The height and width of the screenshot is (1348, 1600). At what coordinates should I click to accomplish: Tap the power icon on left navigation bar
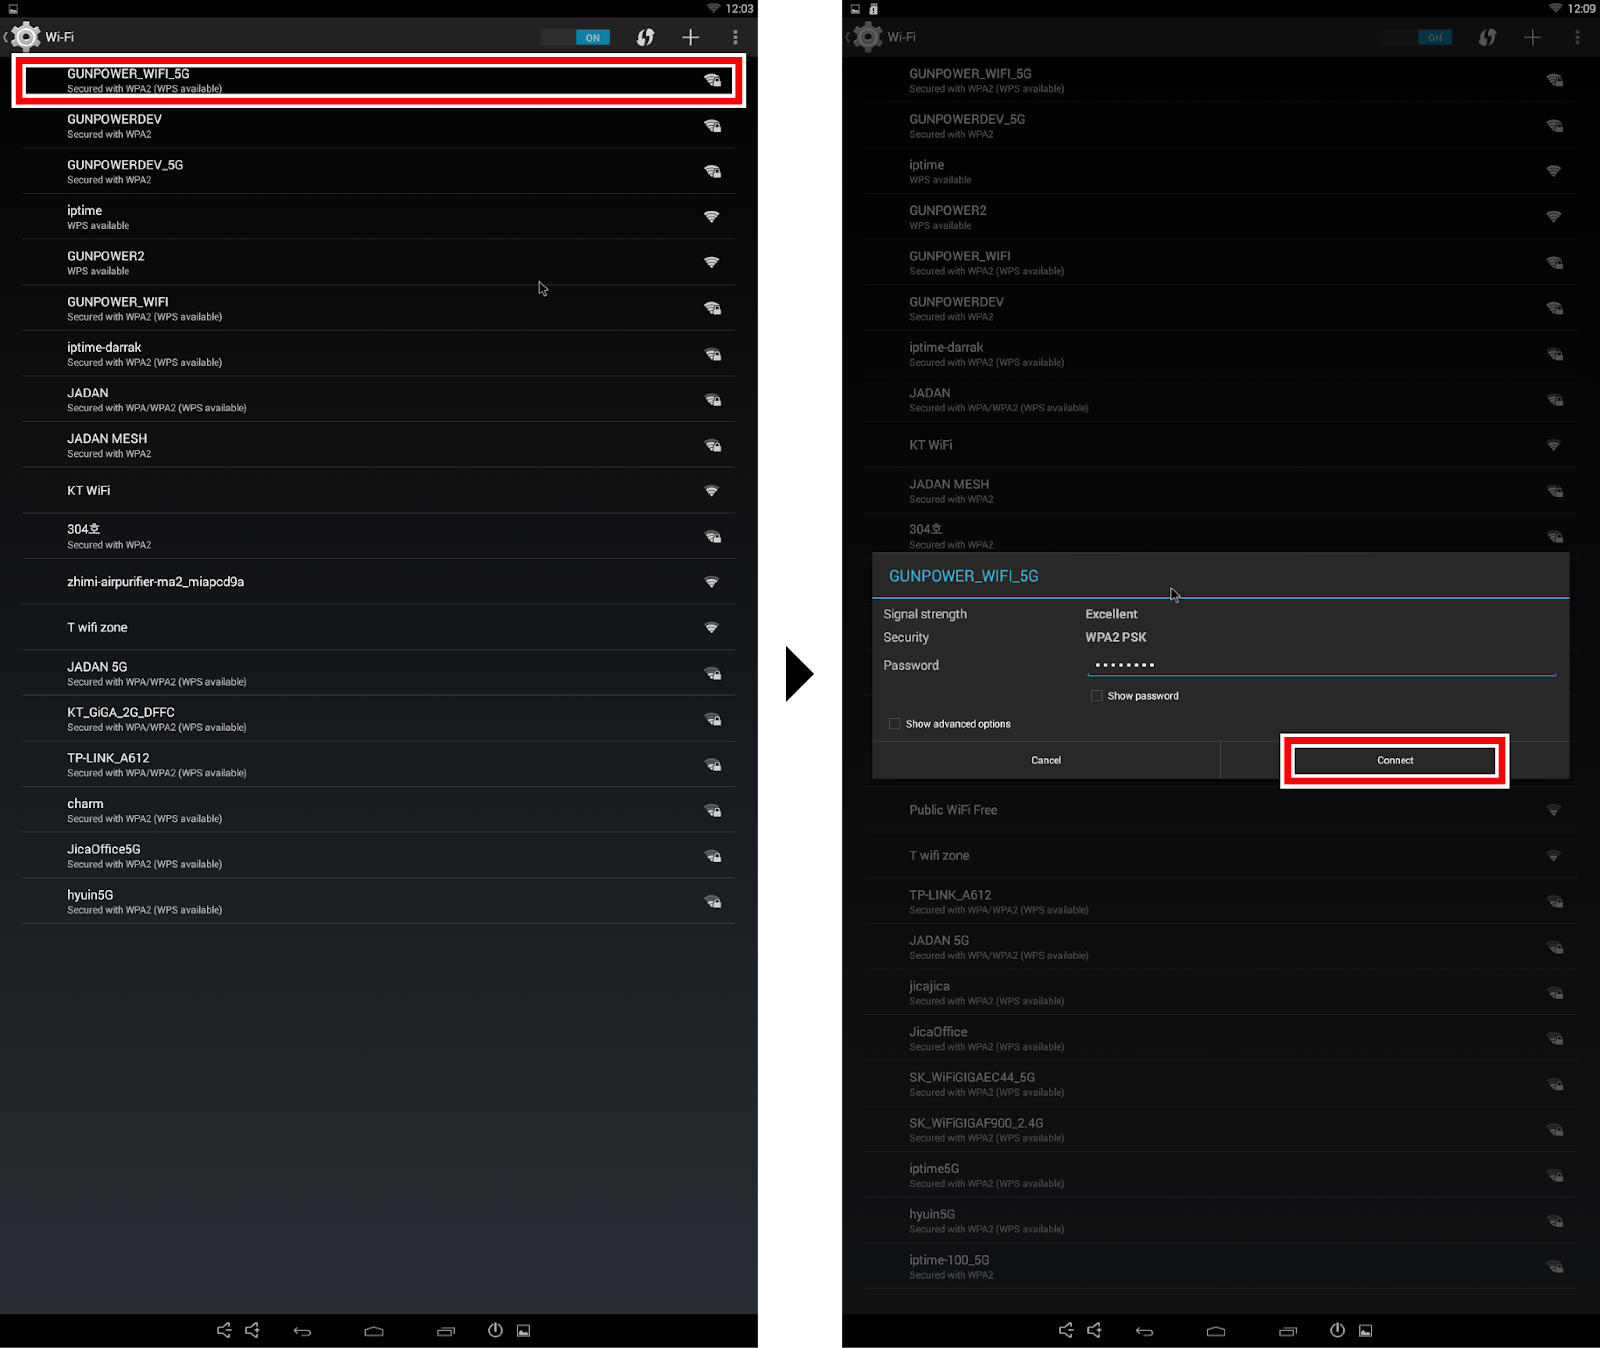pyautogui.click(x=495, y=1330)
